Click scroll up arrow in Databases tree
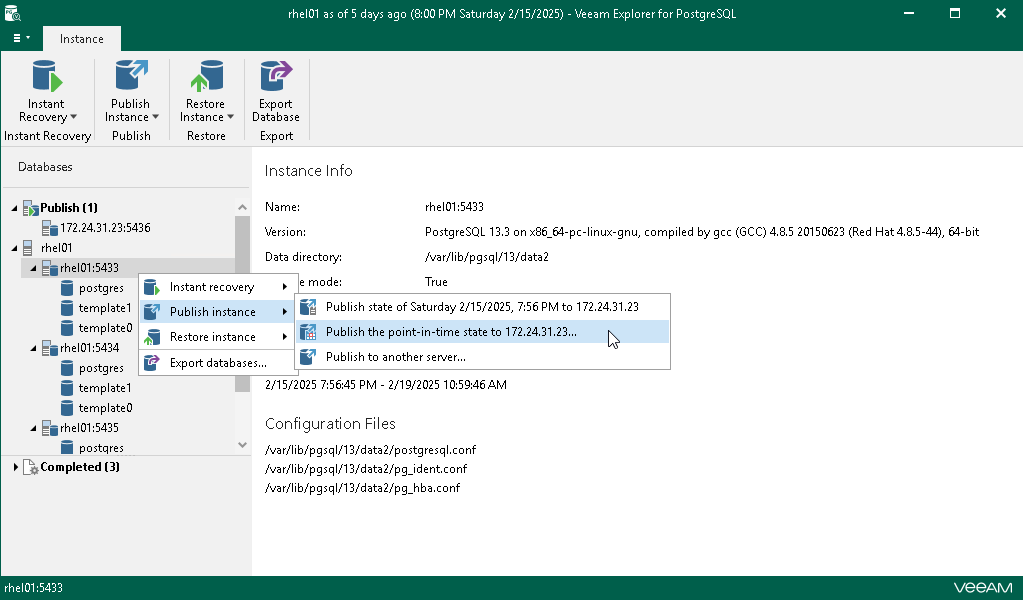Image resolution: width=1023 pixels, height=600 pixels. click(243, 207)
